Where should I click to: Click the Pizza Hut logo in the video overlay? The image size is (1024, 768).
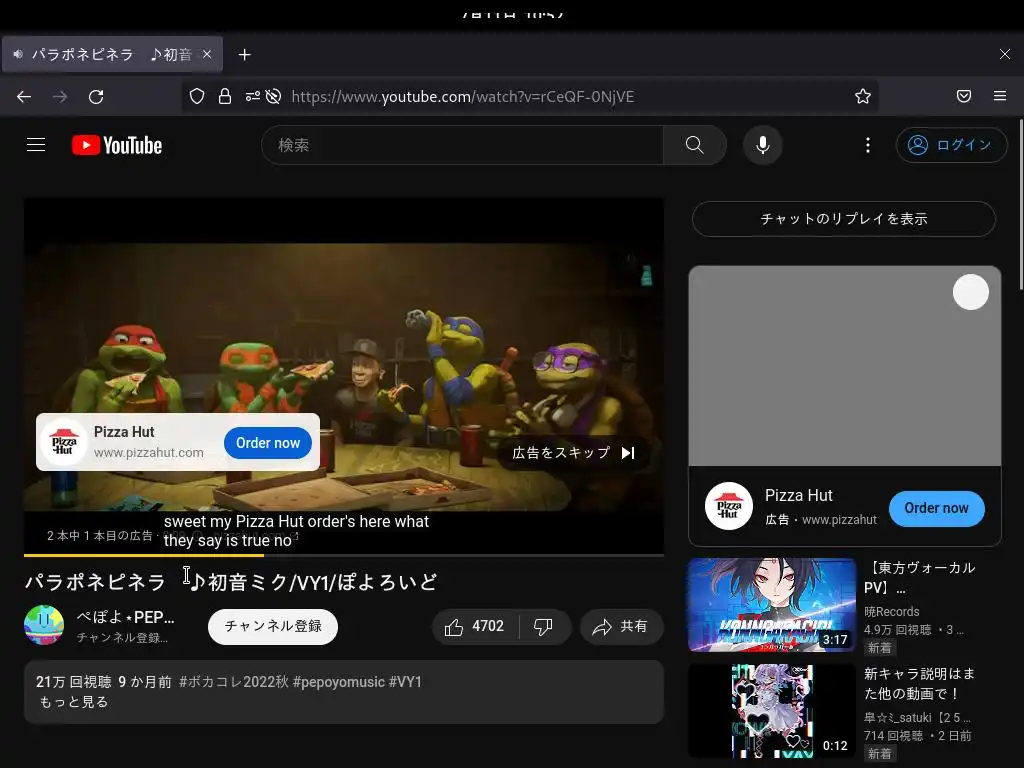(x=63, y=442)
